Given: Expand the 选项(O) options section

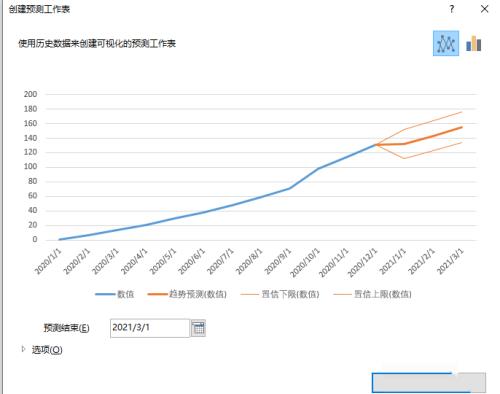Looking at the screenshot, I should [42, 350].
